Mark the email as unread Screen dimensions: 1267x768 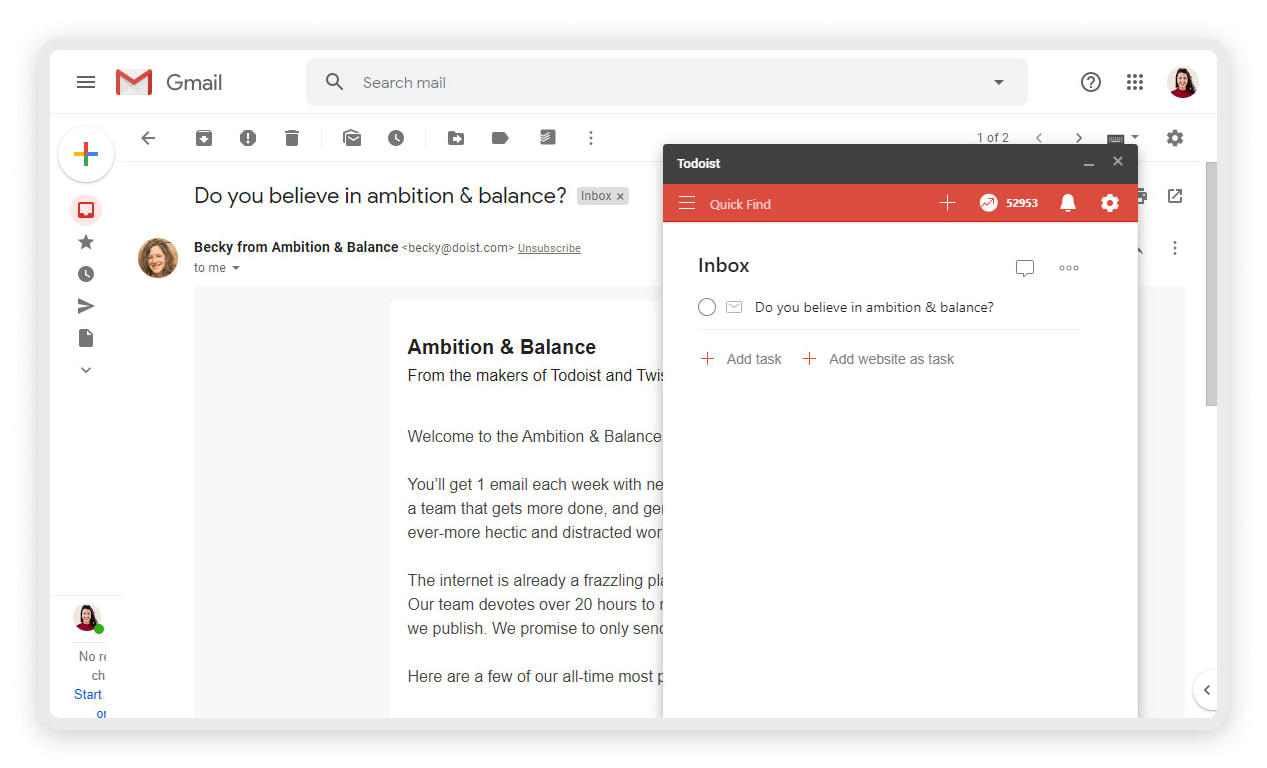point(352,138)
